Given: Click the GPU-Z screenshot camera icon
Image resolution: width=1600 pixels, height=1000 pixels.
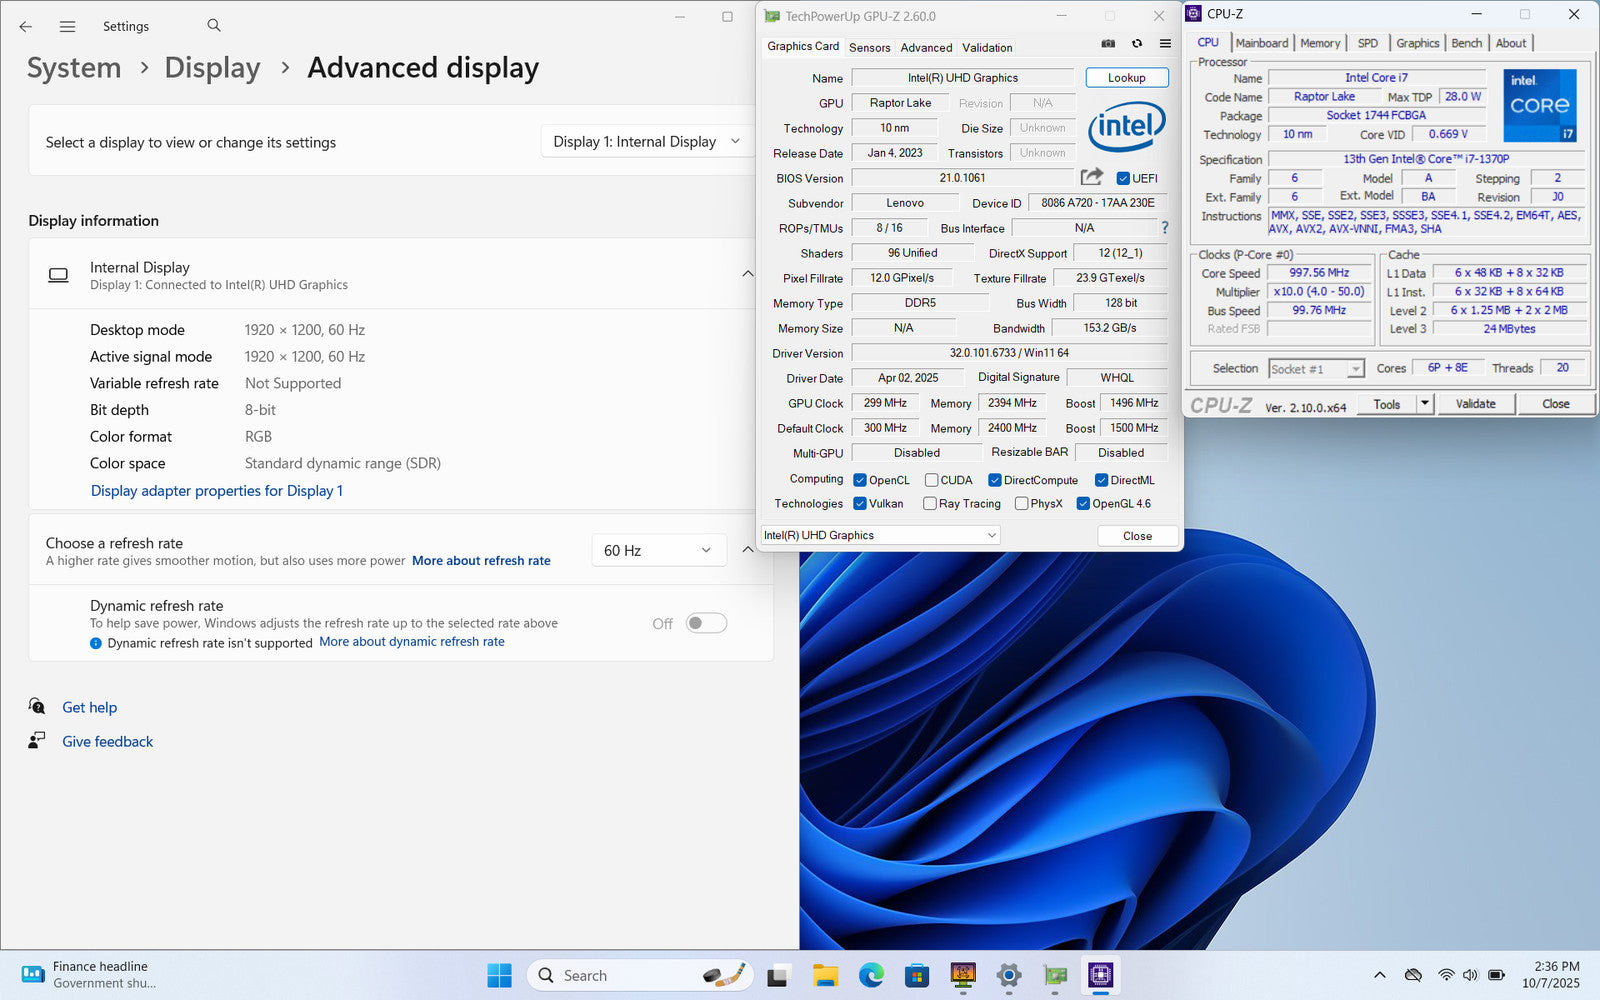Looking at the screenshot, I should click(1108, 44).
